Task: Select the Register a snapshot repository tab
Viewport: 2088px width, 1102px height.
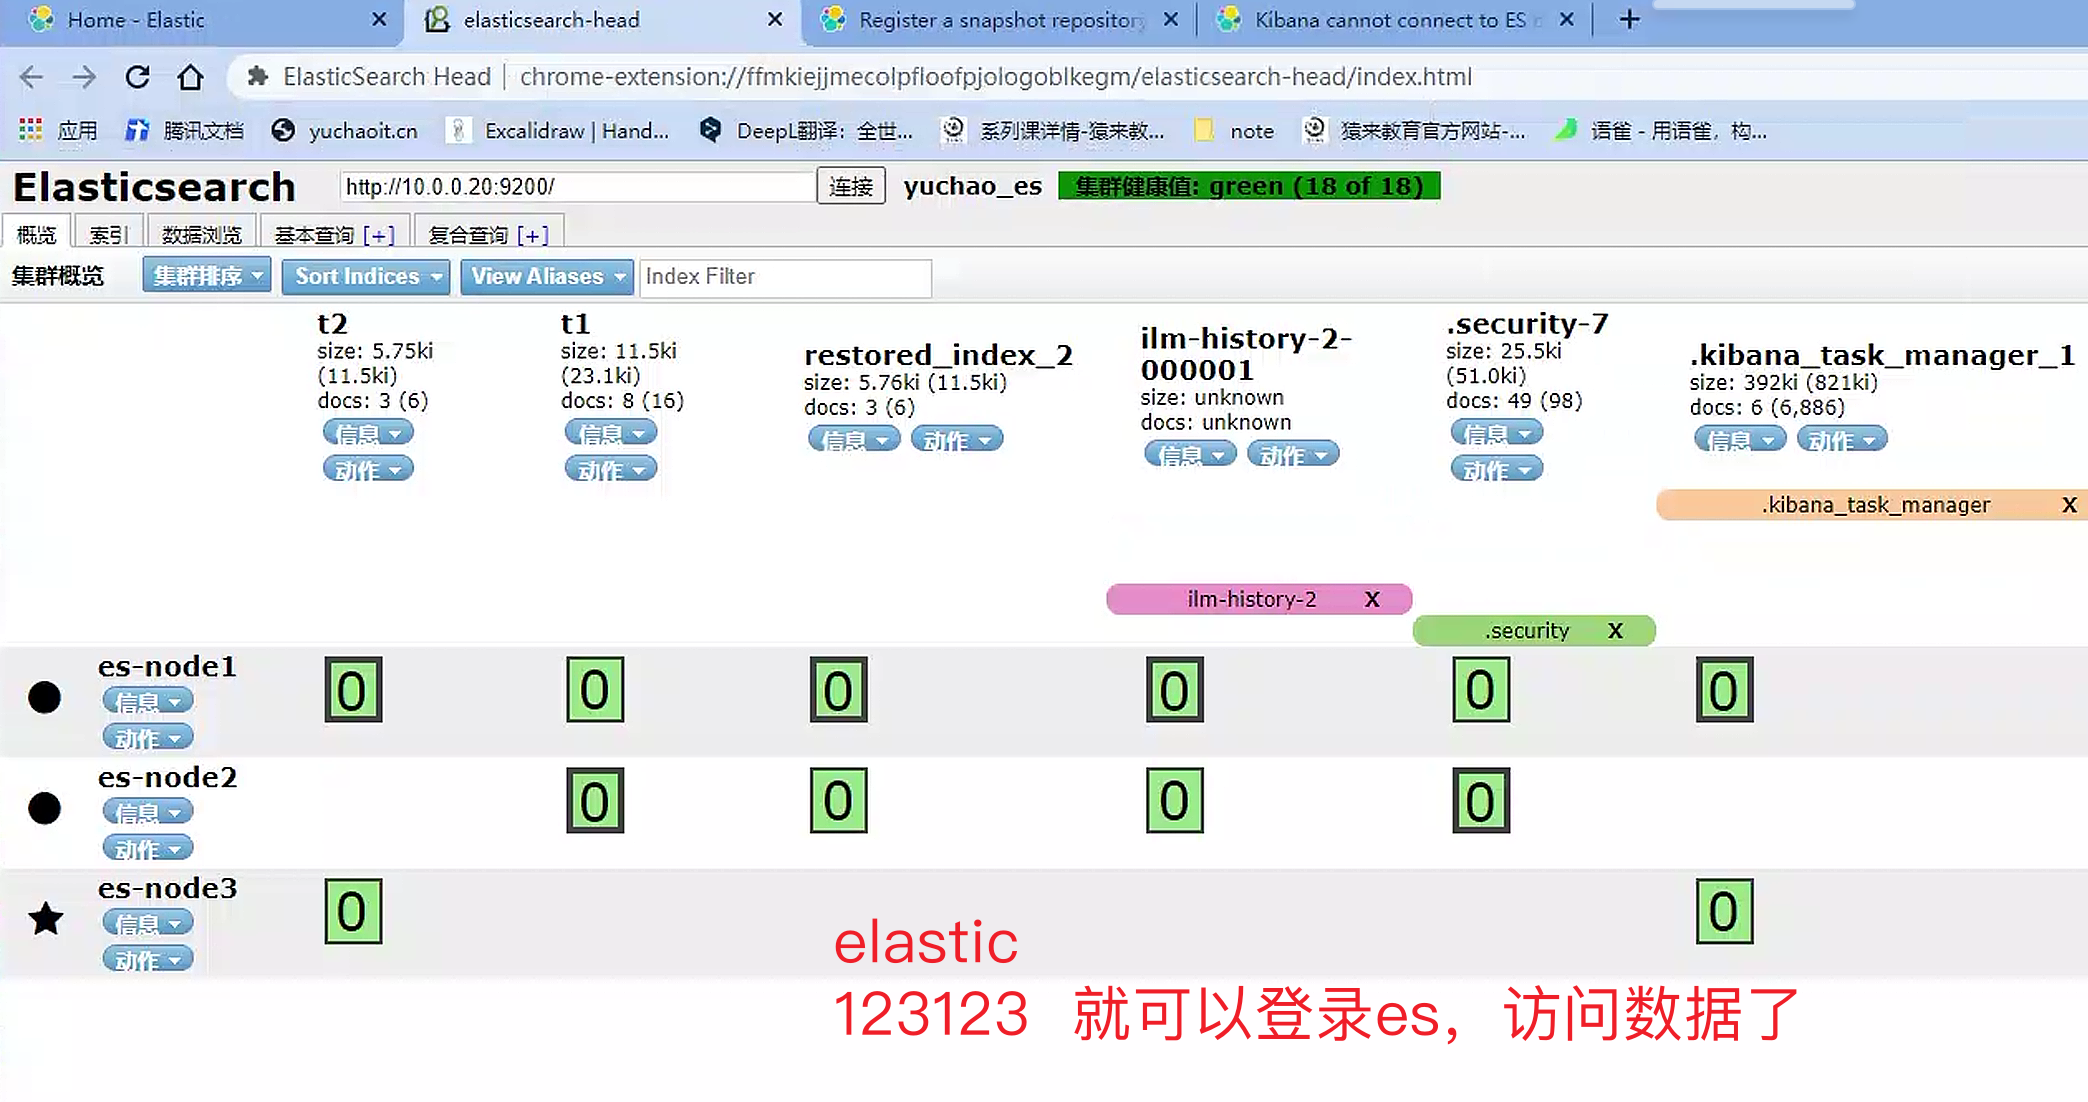Action: pos(990,19)
